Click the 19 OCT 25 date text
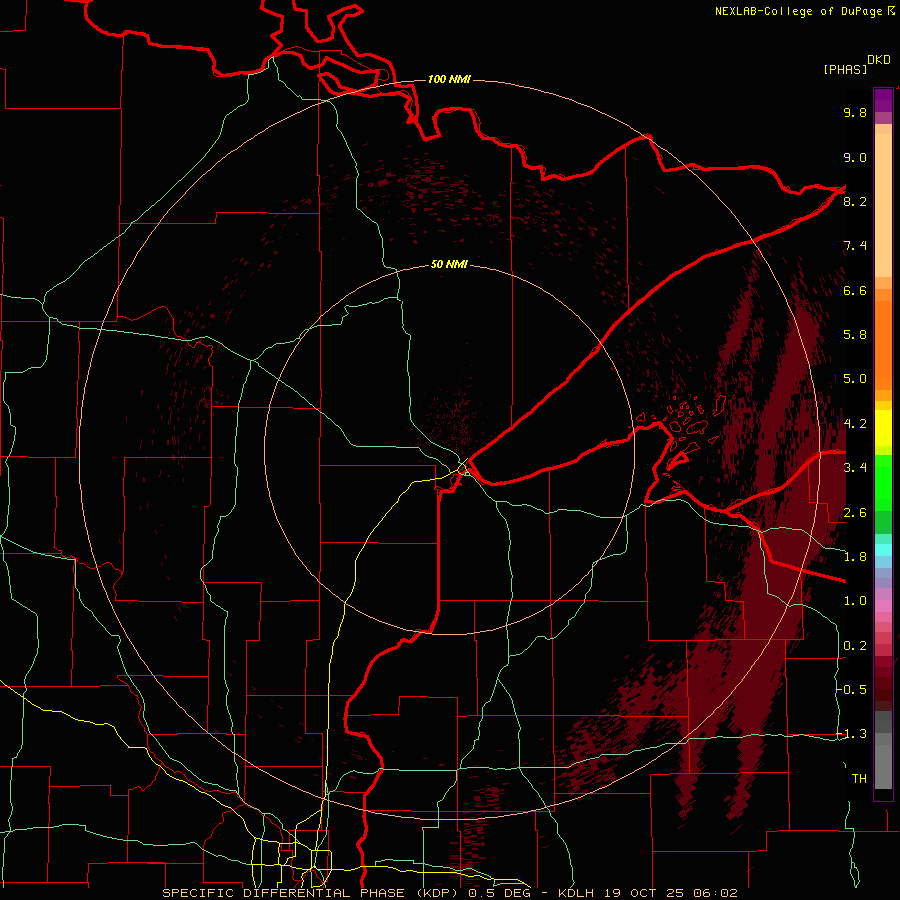900x900 pixels. tap(645, 893)
